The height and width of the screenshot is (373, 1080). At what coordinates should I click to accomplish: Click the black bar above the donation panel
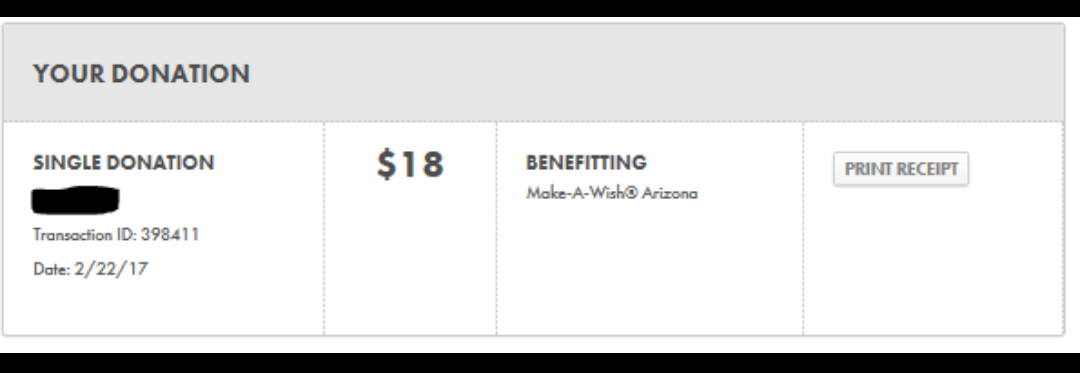click(x=540, y=8)
